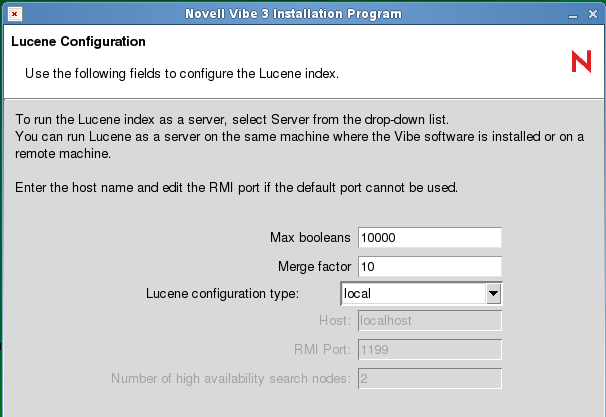Open the window menu icon in title bar
Image resolution: width=606 pixels, height=417 pixels.
10,14
